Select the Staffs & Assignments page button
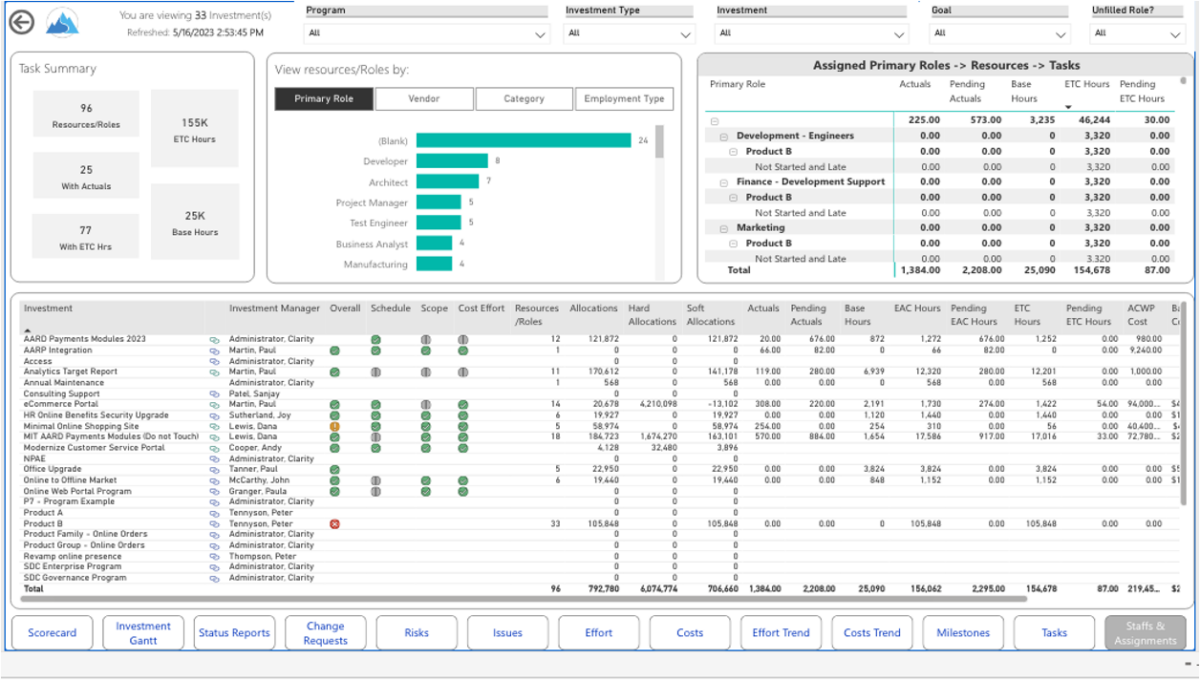This screenshot has height=680, width=1200. point(1145,633)
